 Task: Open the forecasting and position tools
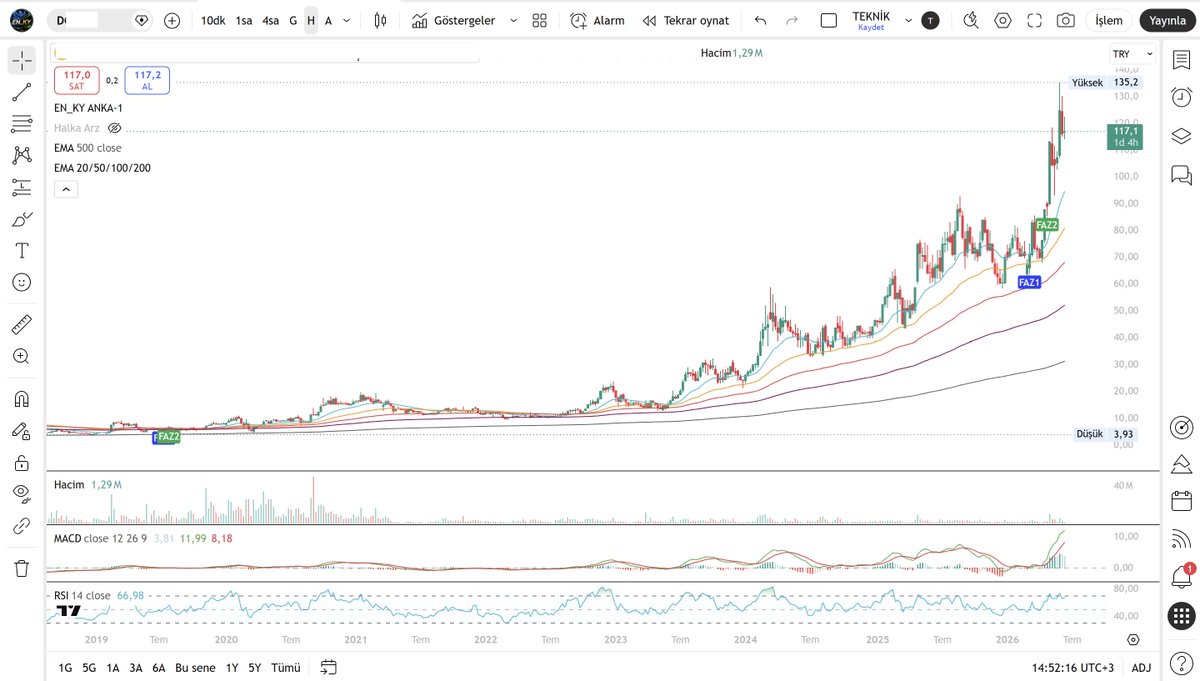coord(21,187)
